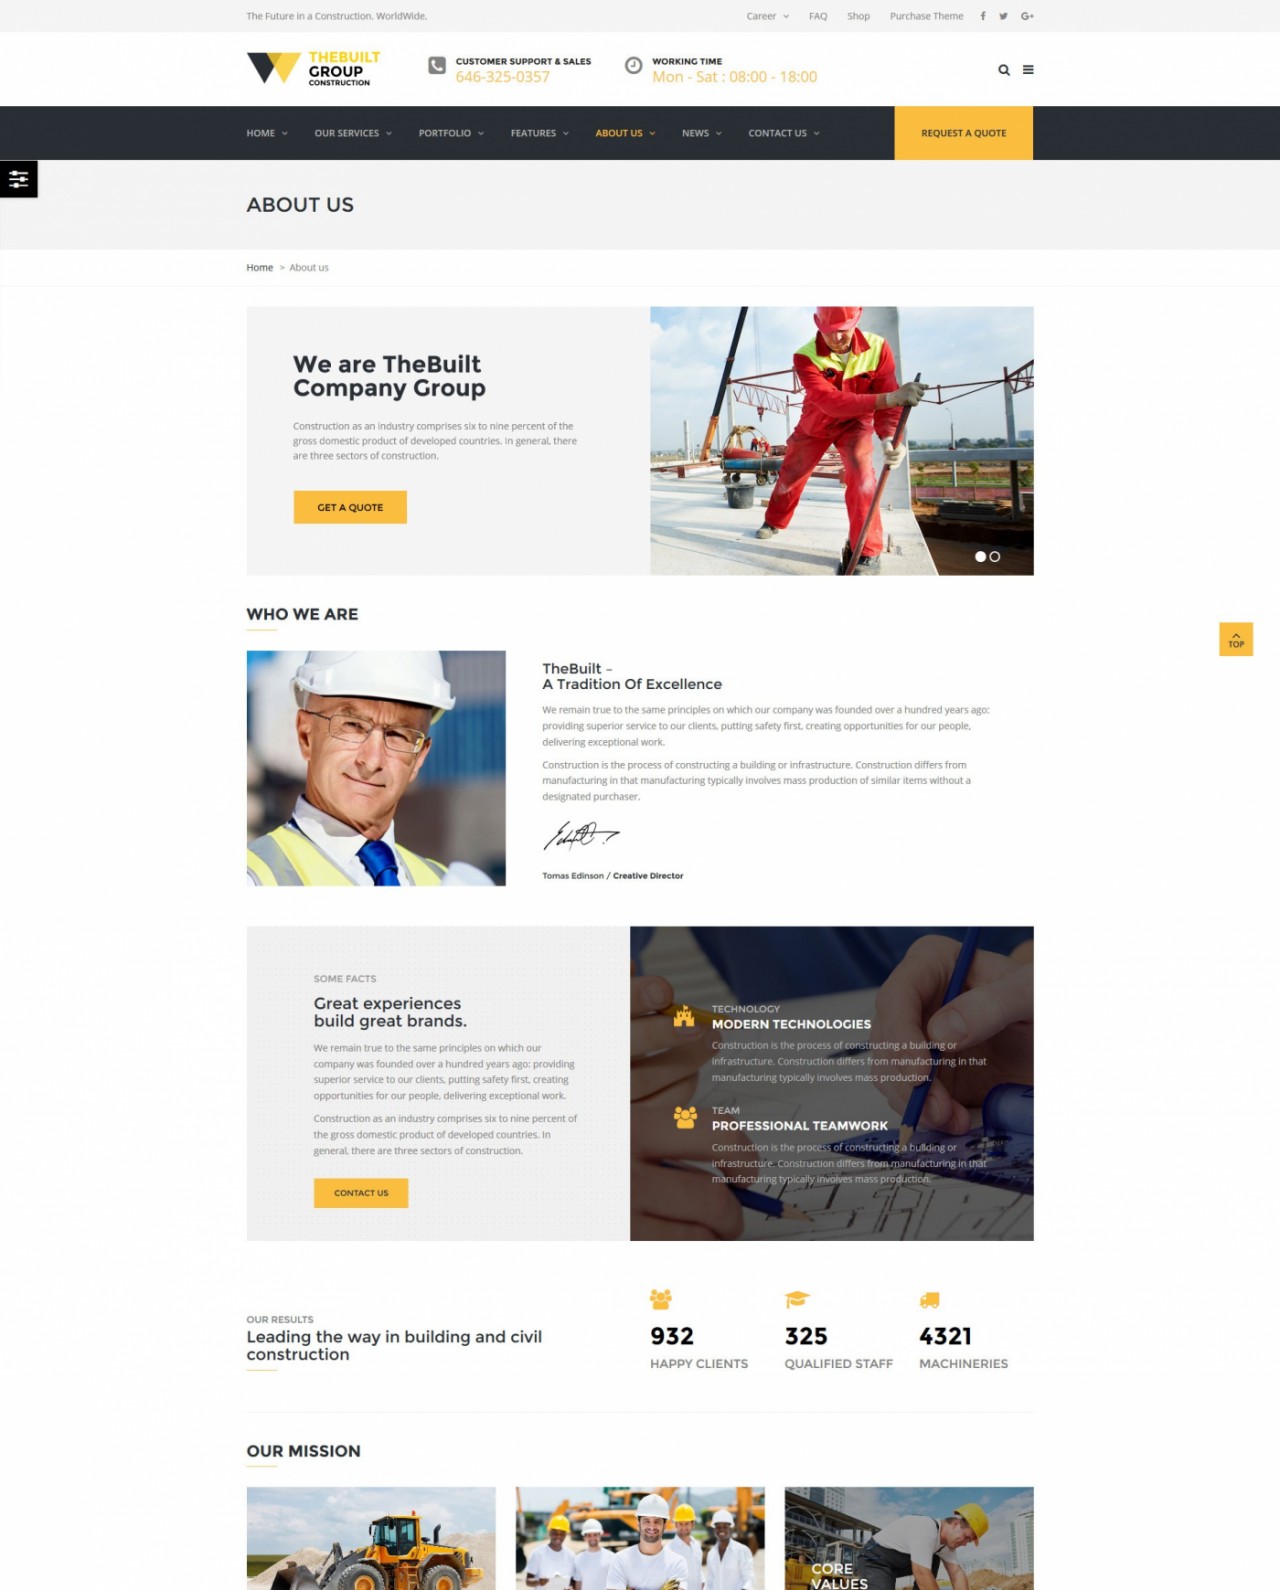Screen dimensions: 1280x1590
Task: Expand the News dropdown
Action: (702, 133)
